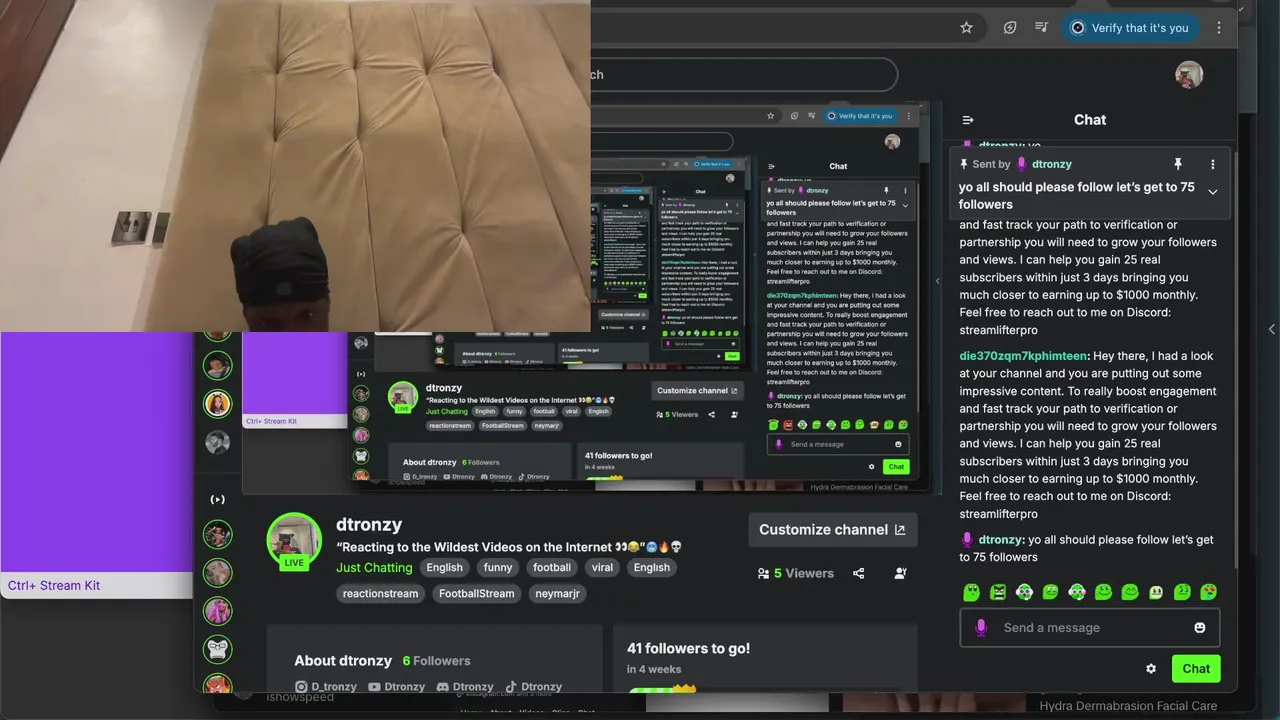Pick the sixth green blob emote
Viewport: 1280px width, 720px height.
coord(1103,592)
